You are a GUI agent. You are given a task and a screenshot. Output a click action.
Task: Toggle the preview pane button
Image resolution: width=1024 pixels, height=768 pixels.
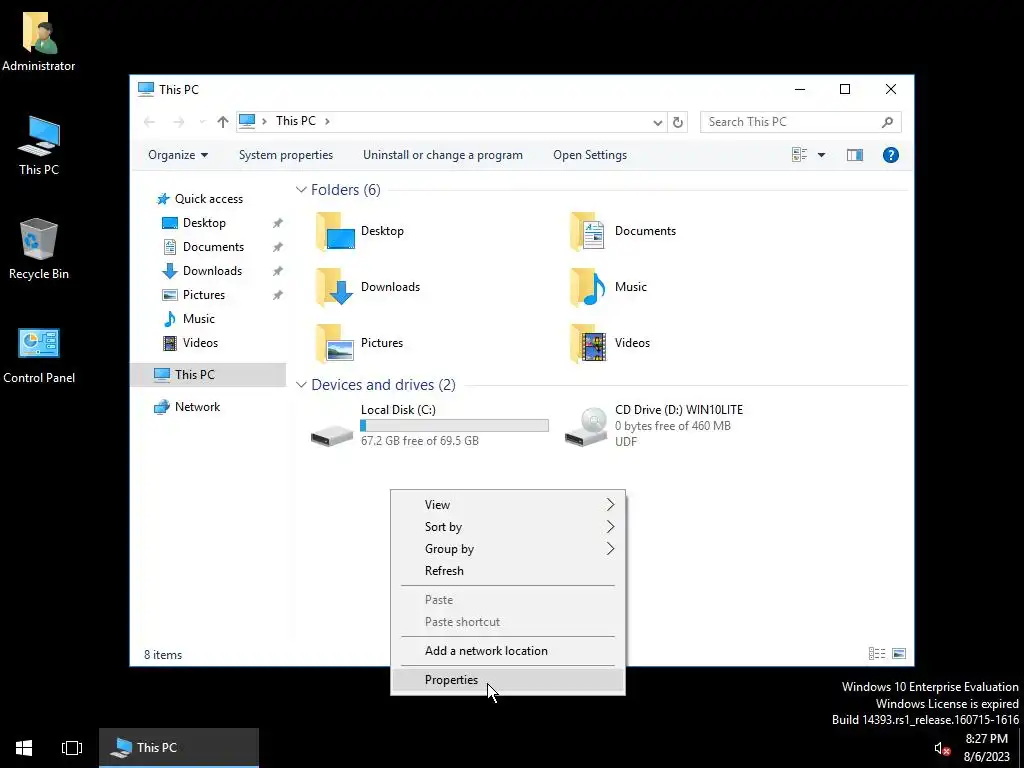coord(855,155)
